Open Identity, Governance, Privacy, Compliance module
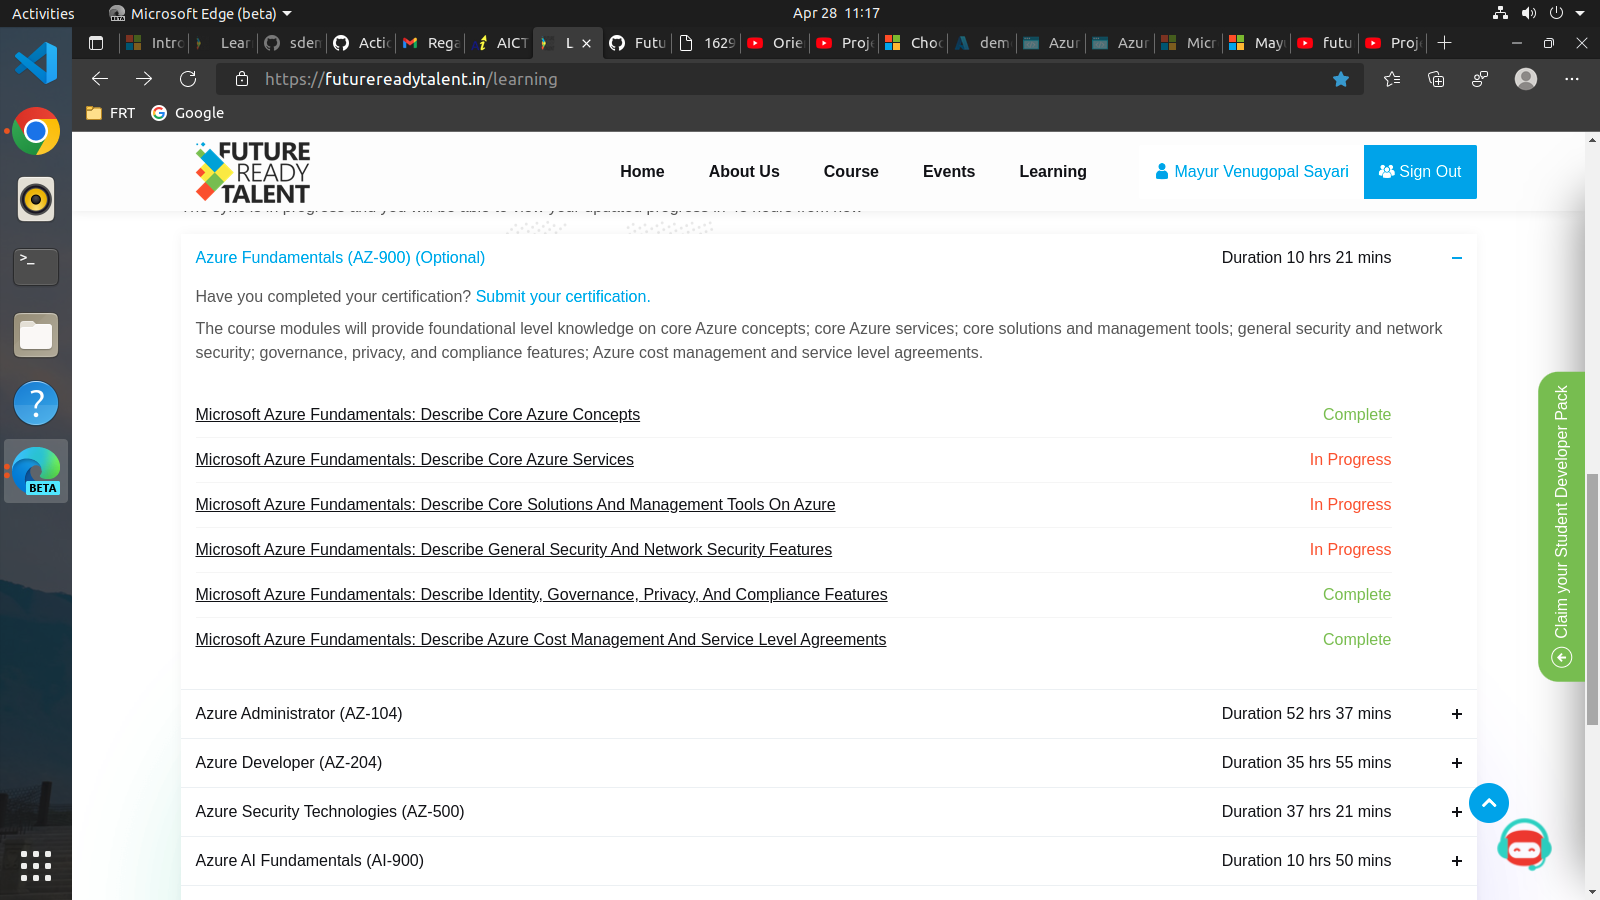The image size is (1600, 900). pyautogui.click(x=541, y=595)
